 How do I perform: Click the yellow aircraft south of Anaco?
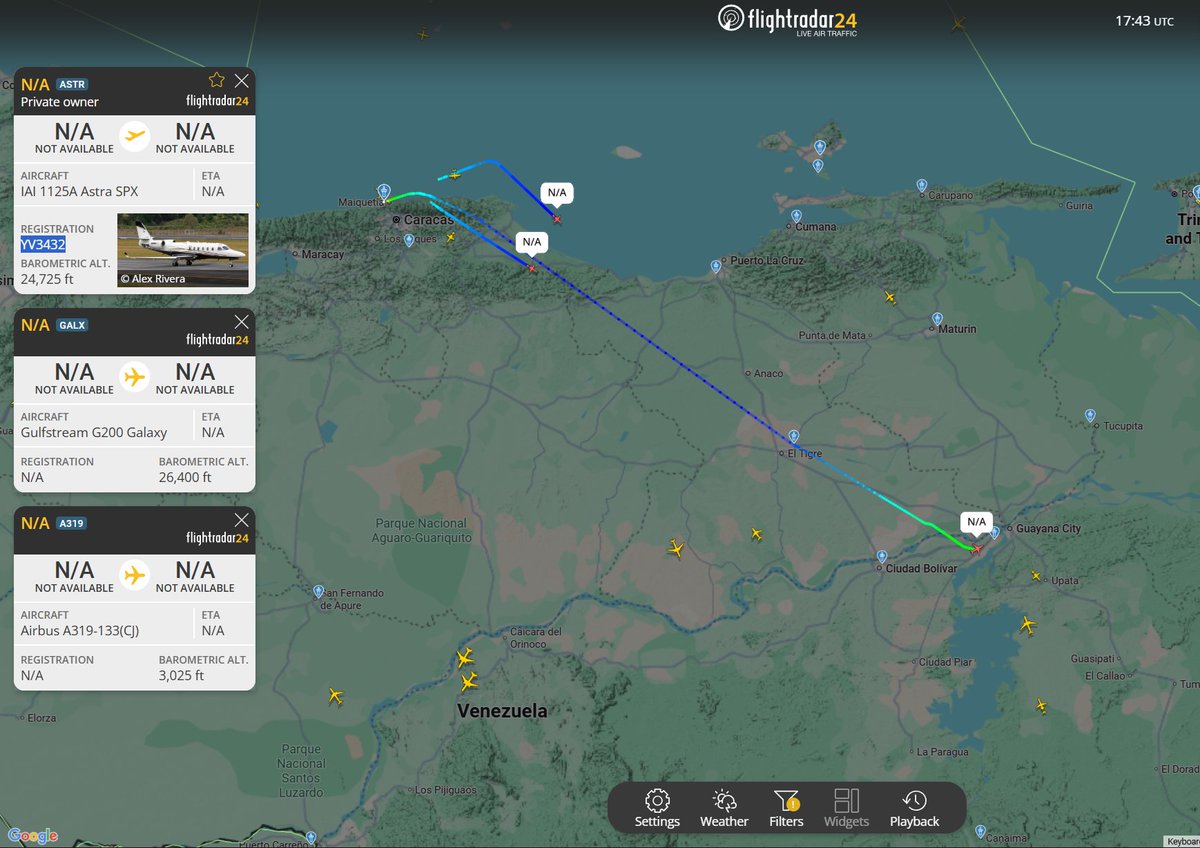click(756, 535)
